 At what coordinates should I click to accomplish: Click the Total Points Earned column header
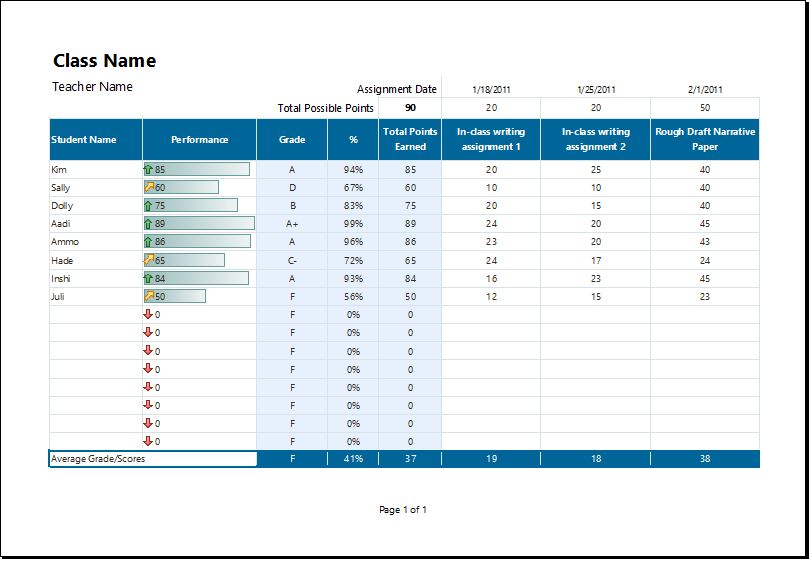point(410,139)
